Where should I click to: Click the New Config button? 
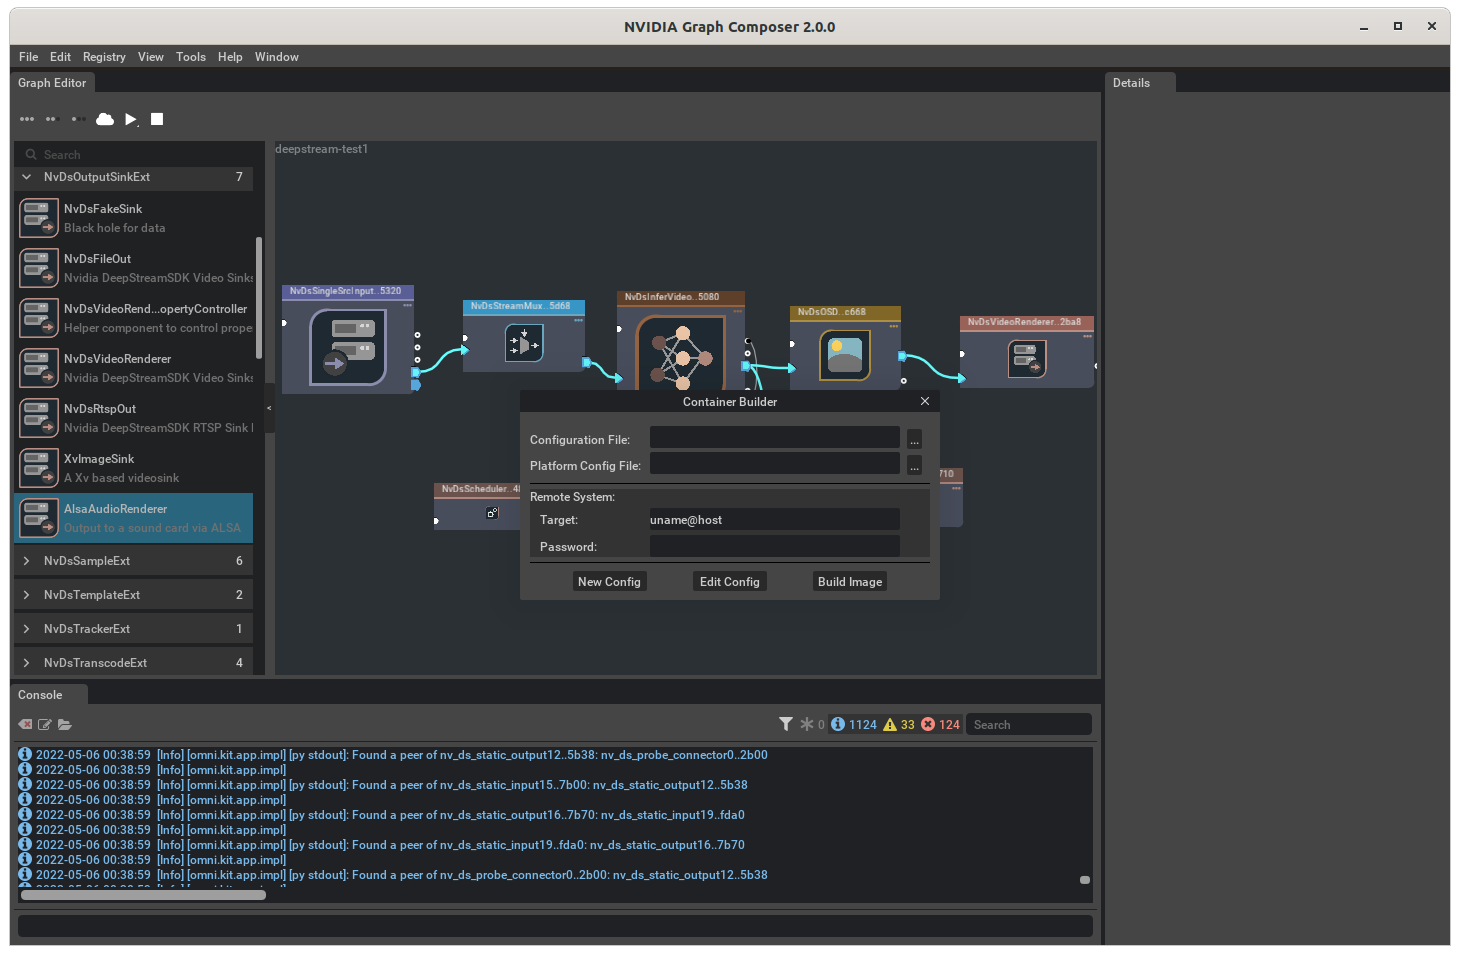point(610,581)
